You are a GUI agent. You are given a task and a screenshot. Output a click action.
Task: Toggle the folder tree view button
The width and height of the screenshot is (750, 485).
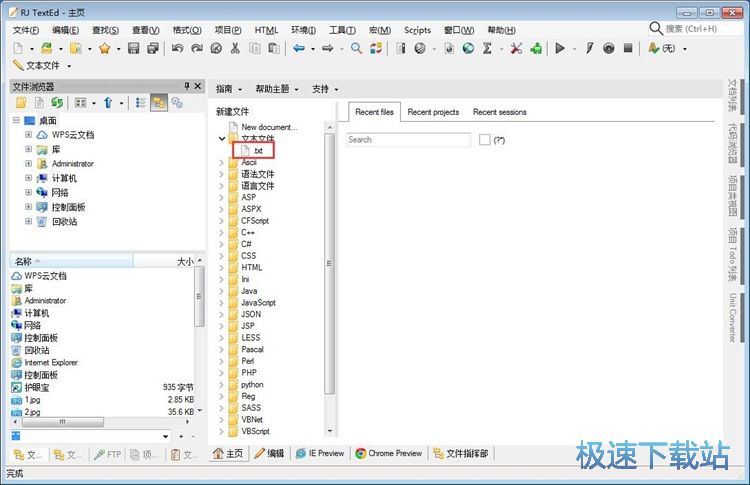pyautogui.click(x=159, y=103)
